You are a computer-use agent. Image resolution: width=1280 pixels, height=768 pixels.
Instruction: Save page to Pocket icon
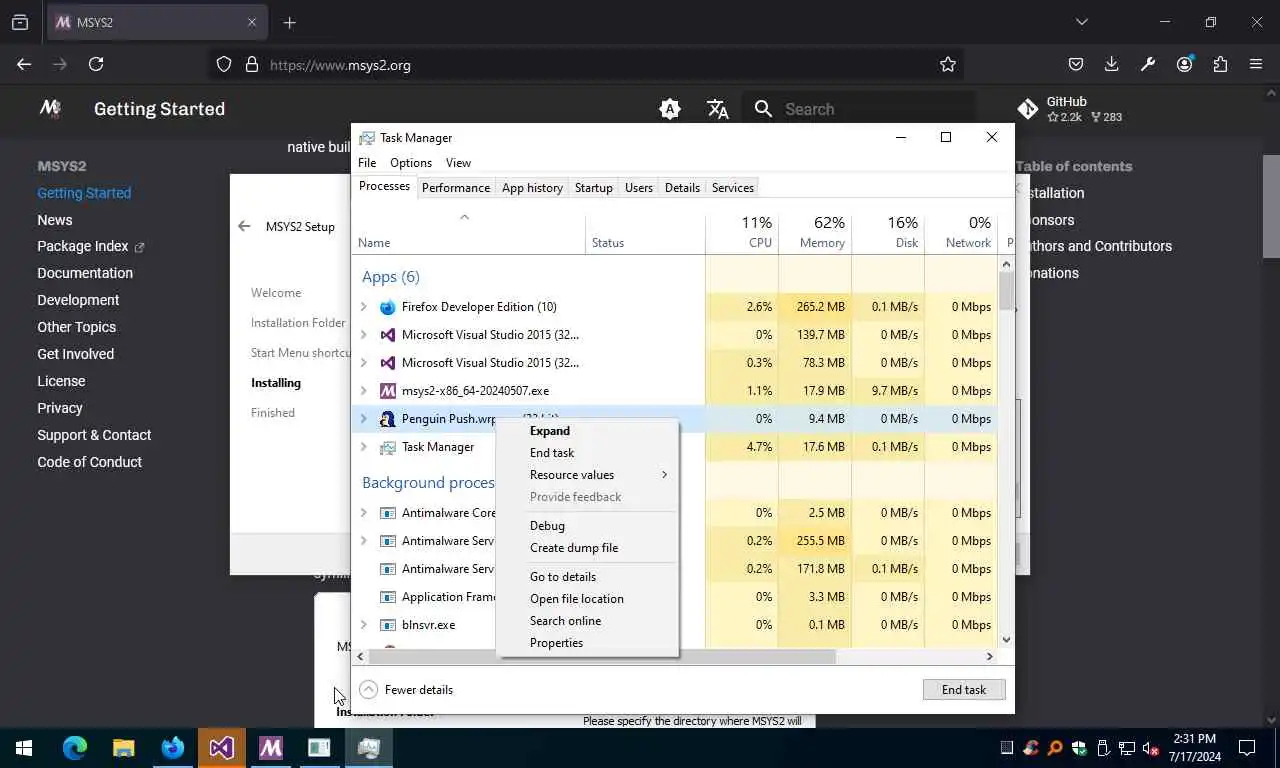(x=1076, y=64)
